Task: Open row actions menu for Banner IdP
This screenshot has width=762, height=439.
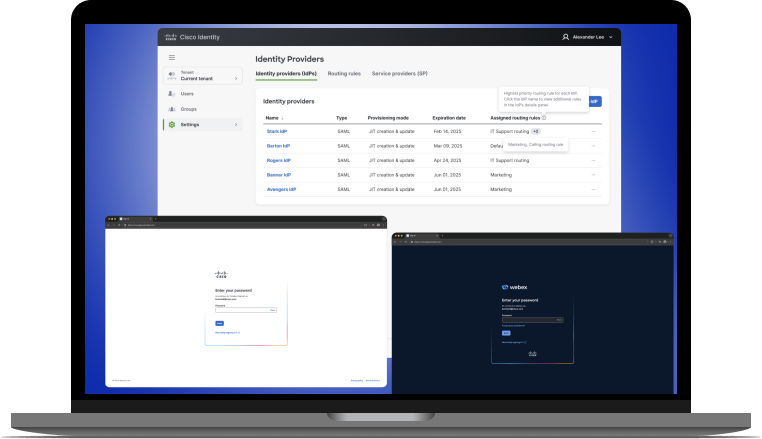Action: click(593, 175)
